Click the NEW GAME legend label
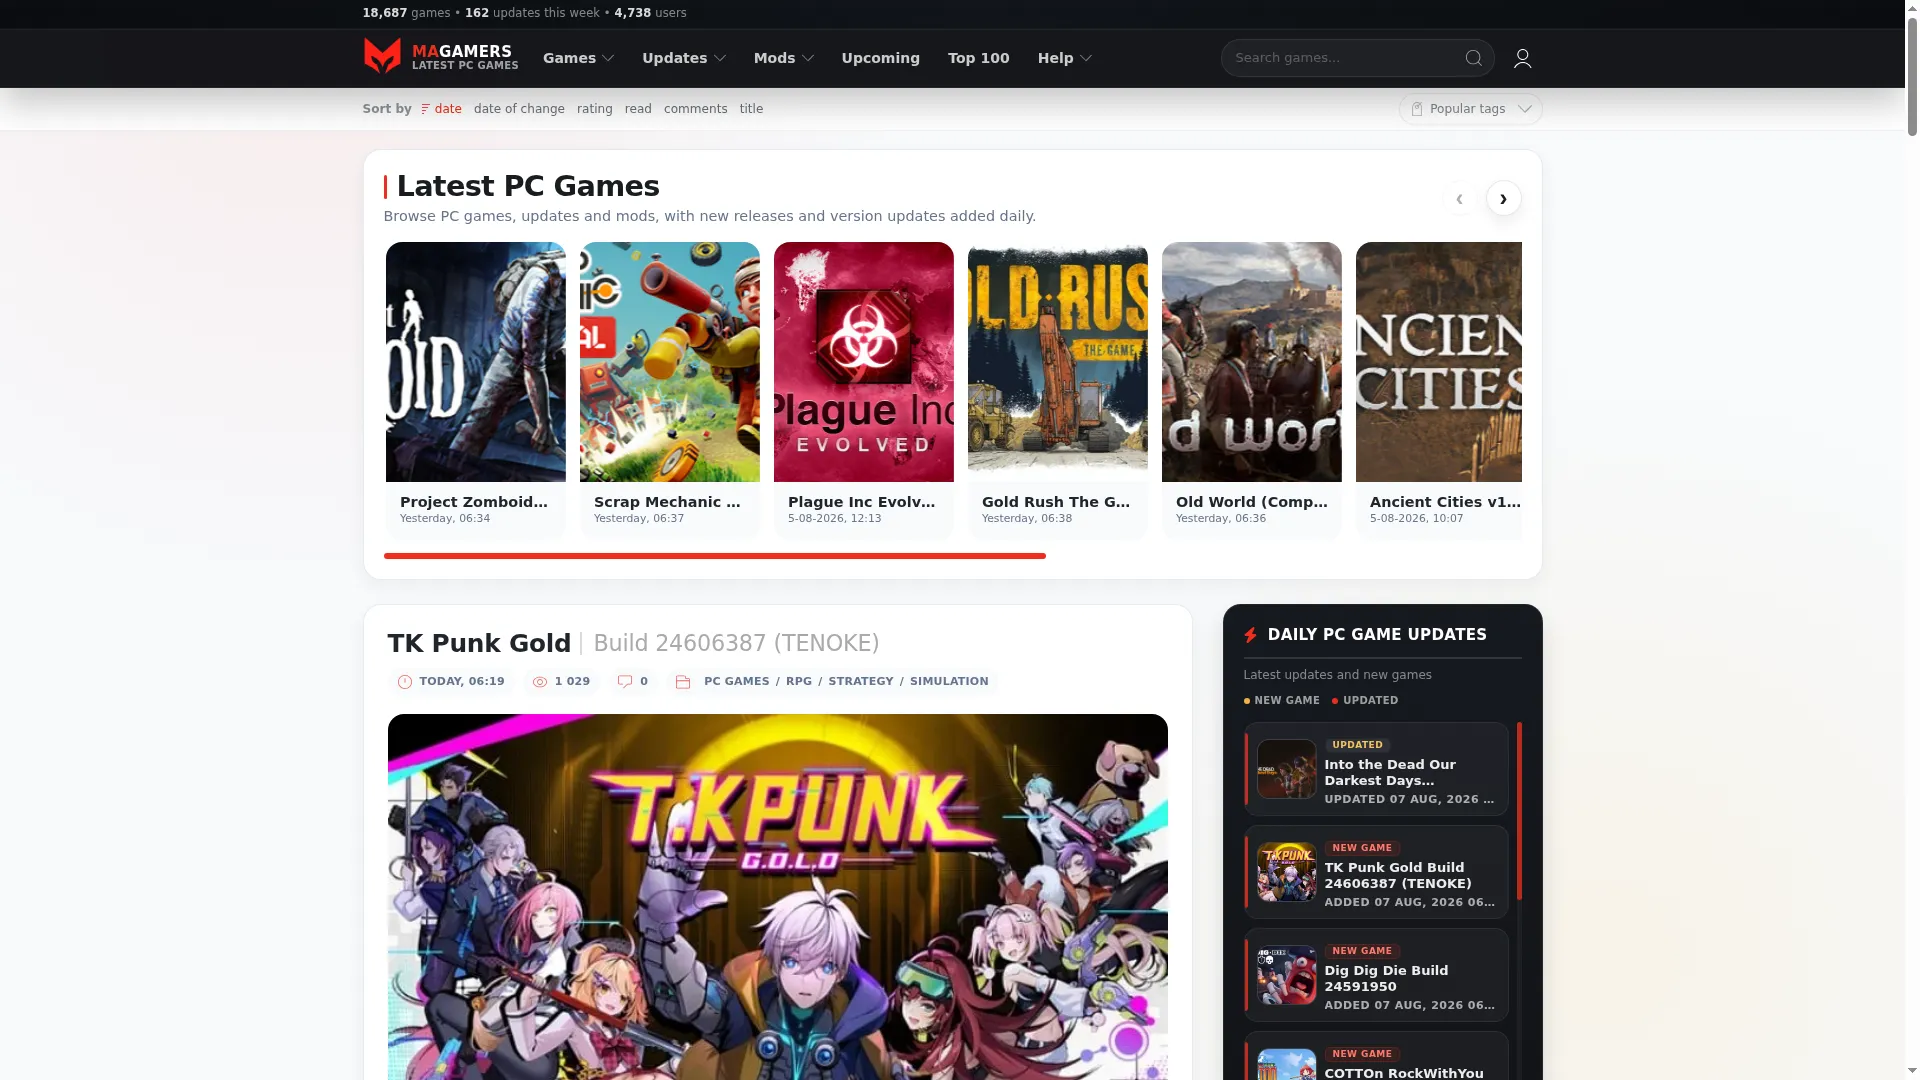The width and height of the screenshot is (1920, 1080). click(x=1286, y=701)
